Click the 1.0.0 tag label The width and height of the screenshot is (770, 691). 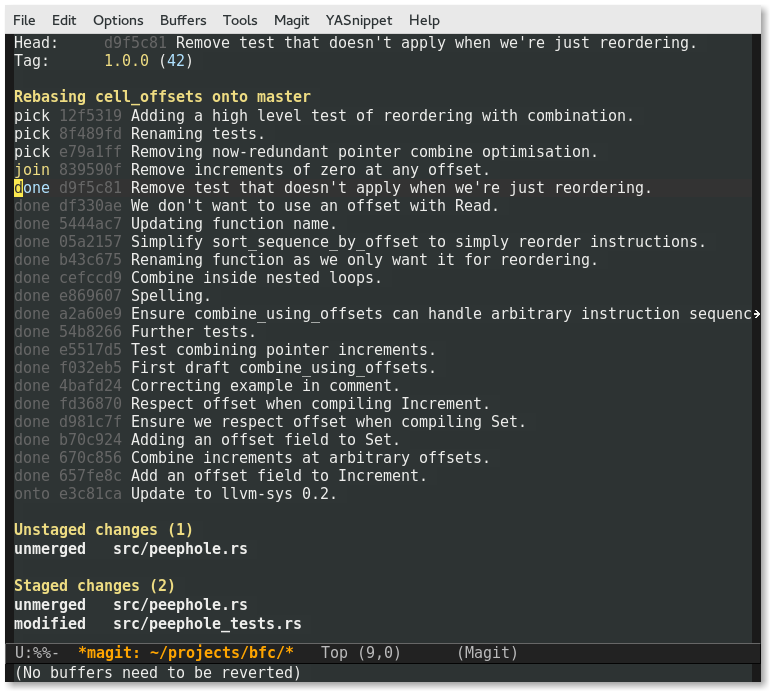[126, 61]
